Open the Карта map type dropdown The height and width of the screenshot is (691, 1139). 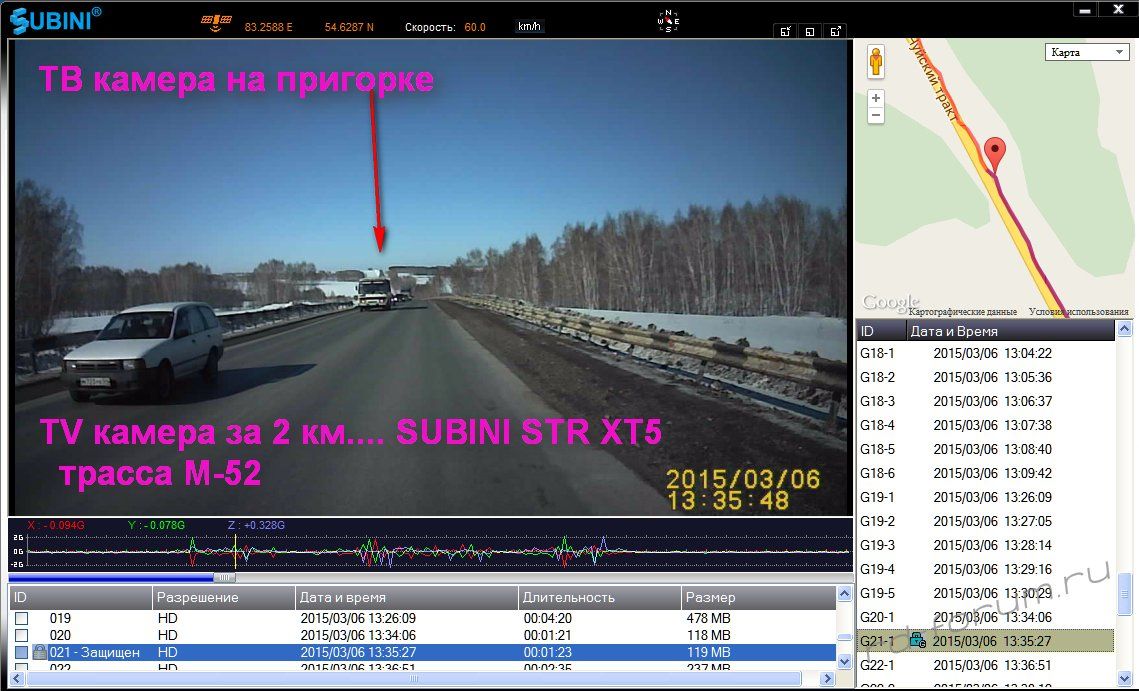point(1086,52)
